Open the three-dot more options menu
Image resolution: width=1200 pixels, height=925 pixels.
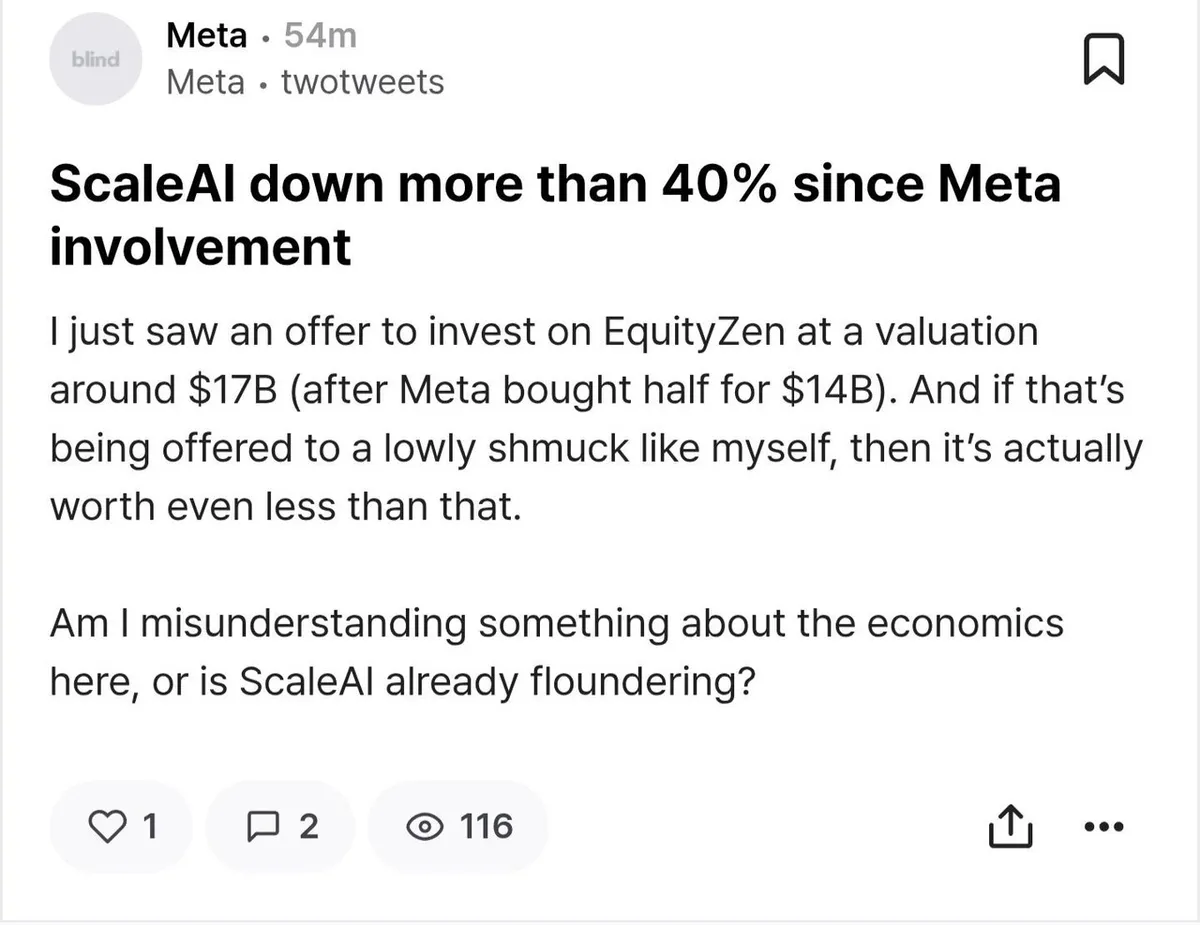point(1104,827)
